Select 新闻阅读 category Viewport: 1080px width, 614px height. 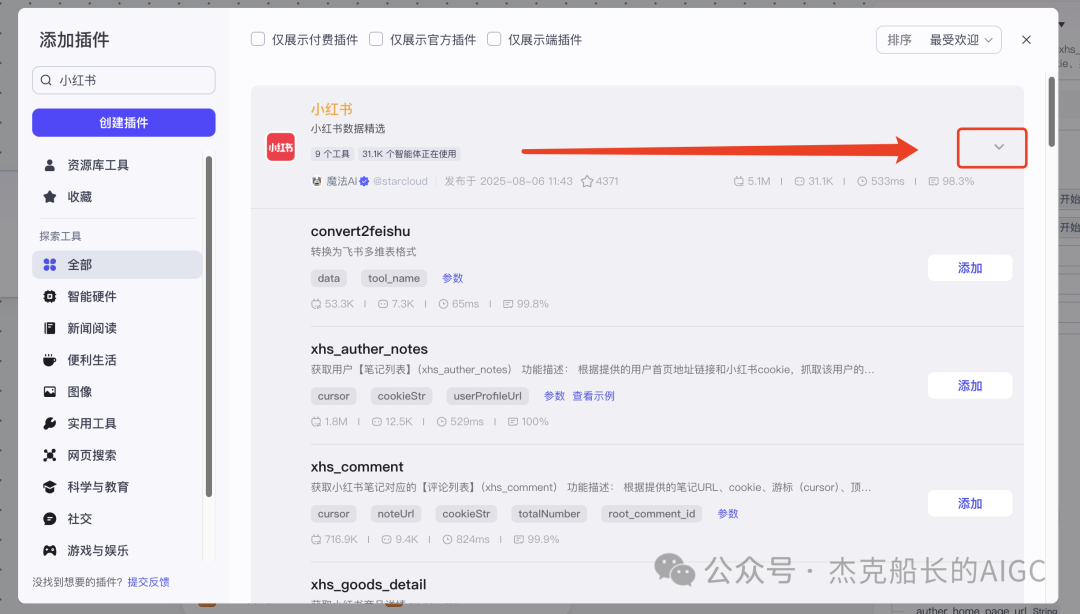[x=117, y=328]
